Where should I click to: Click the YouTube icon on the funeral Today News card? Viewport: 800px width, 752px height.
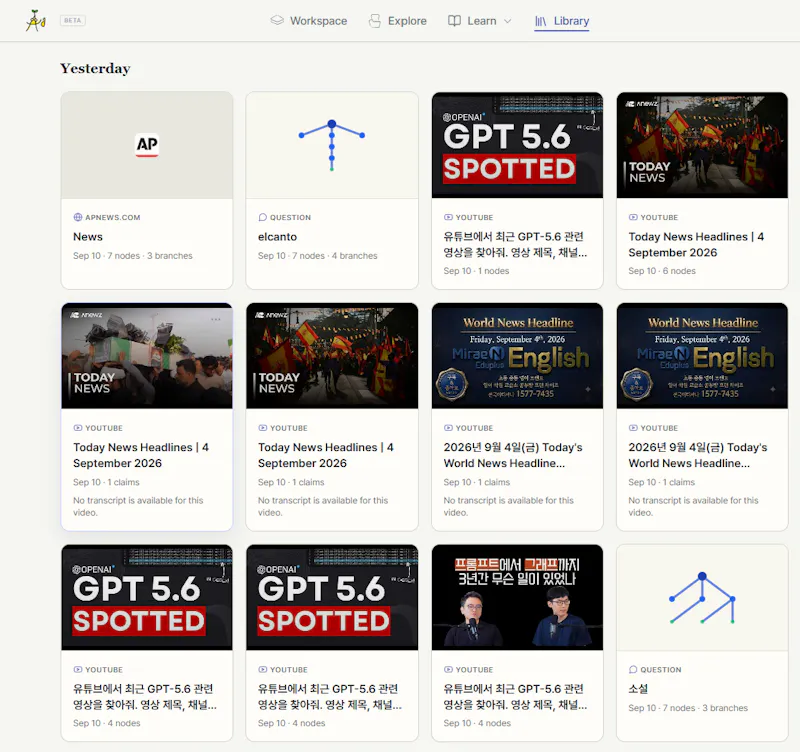coord(78,428)
